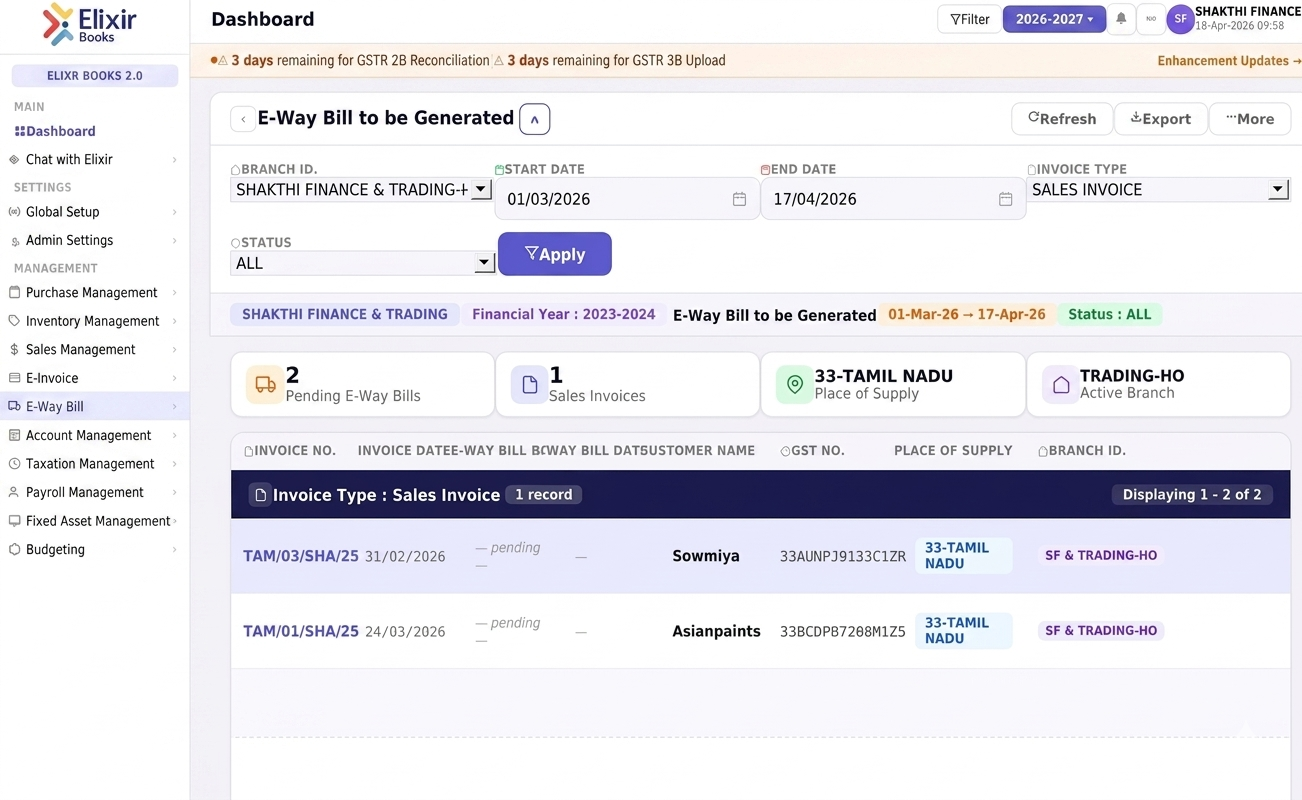Sort by Invoice No. column header
Screen dimensions: 1302x800
point(291,451)
